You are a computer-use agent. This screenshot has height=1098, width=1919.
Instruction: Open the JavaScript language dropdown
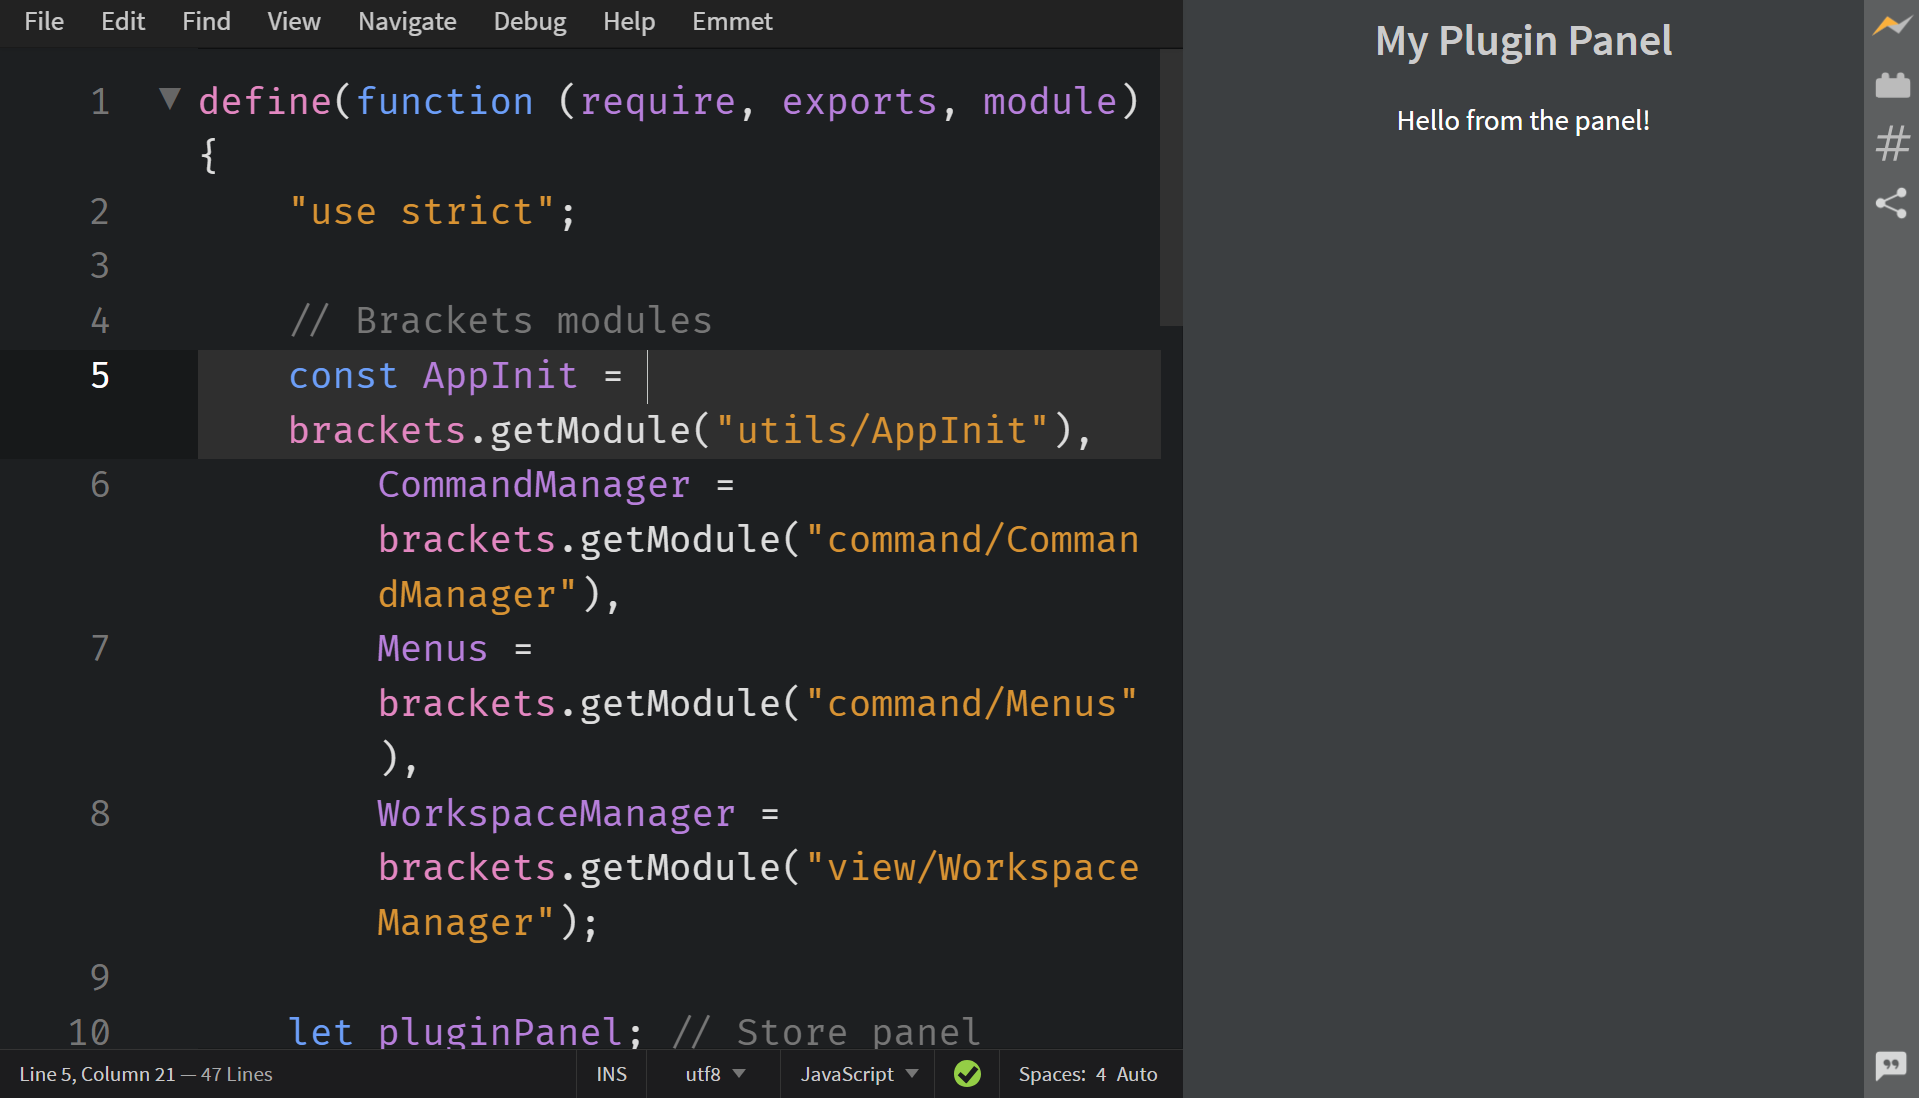pyautogui.click(x=859, y=1074)
